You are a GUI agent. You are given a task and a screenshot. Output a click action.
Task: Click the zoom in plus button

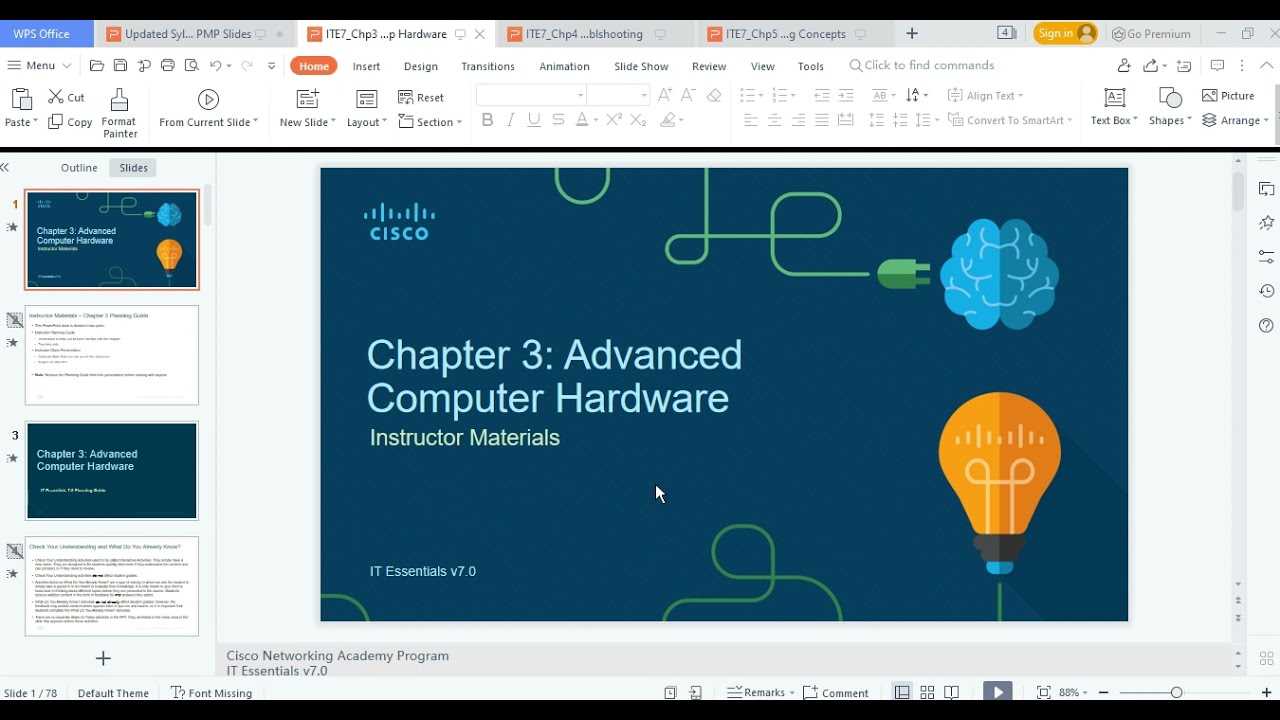[x=1267, y=692]
